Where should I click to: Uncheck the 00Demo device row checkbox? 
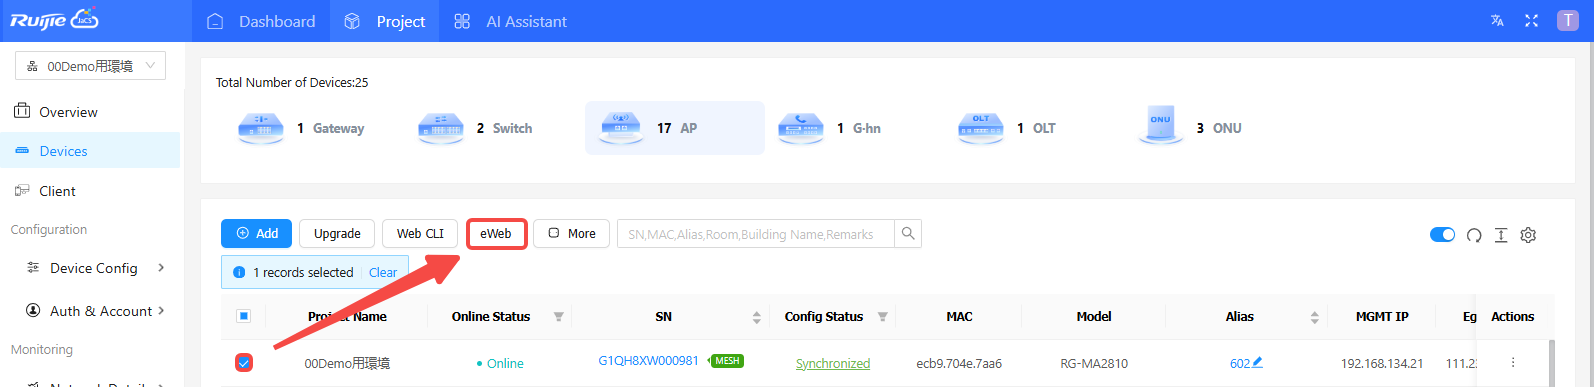pos(244,362)
